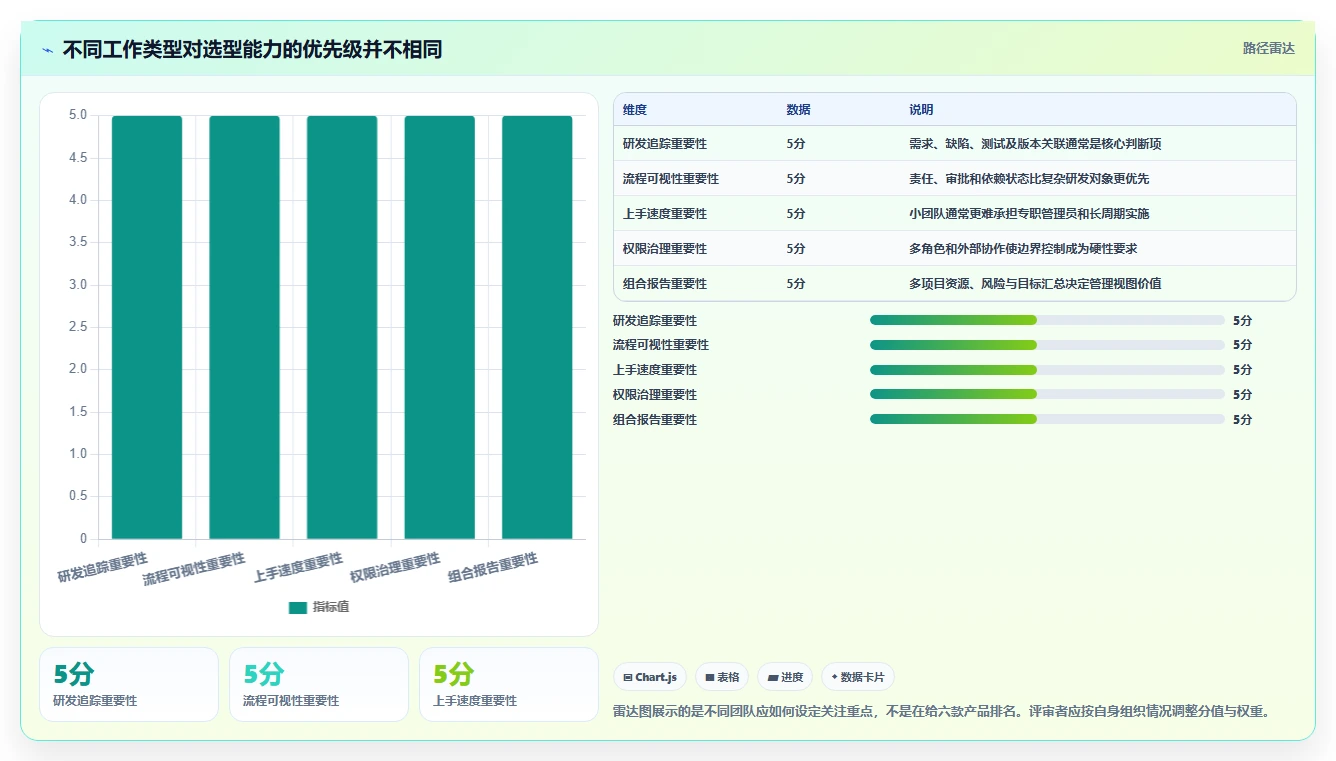Image resolution: width=1336 pixels, height=761 pixels.
Task: Click the 研发追踪重要性 x-axis label
Action: click(102, 567)
